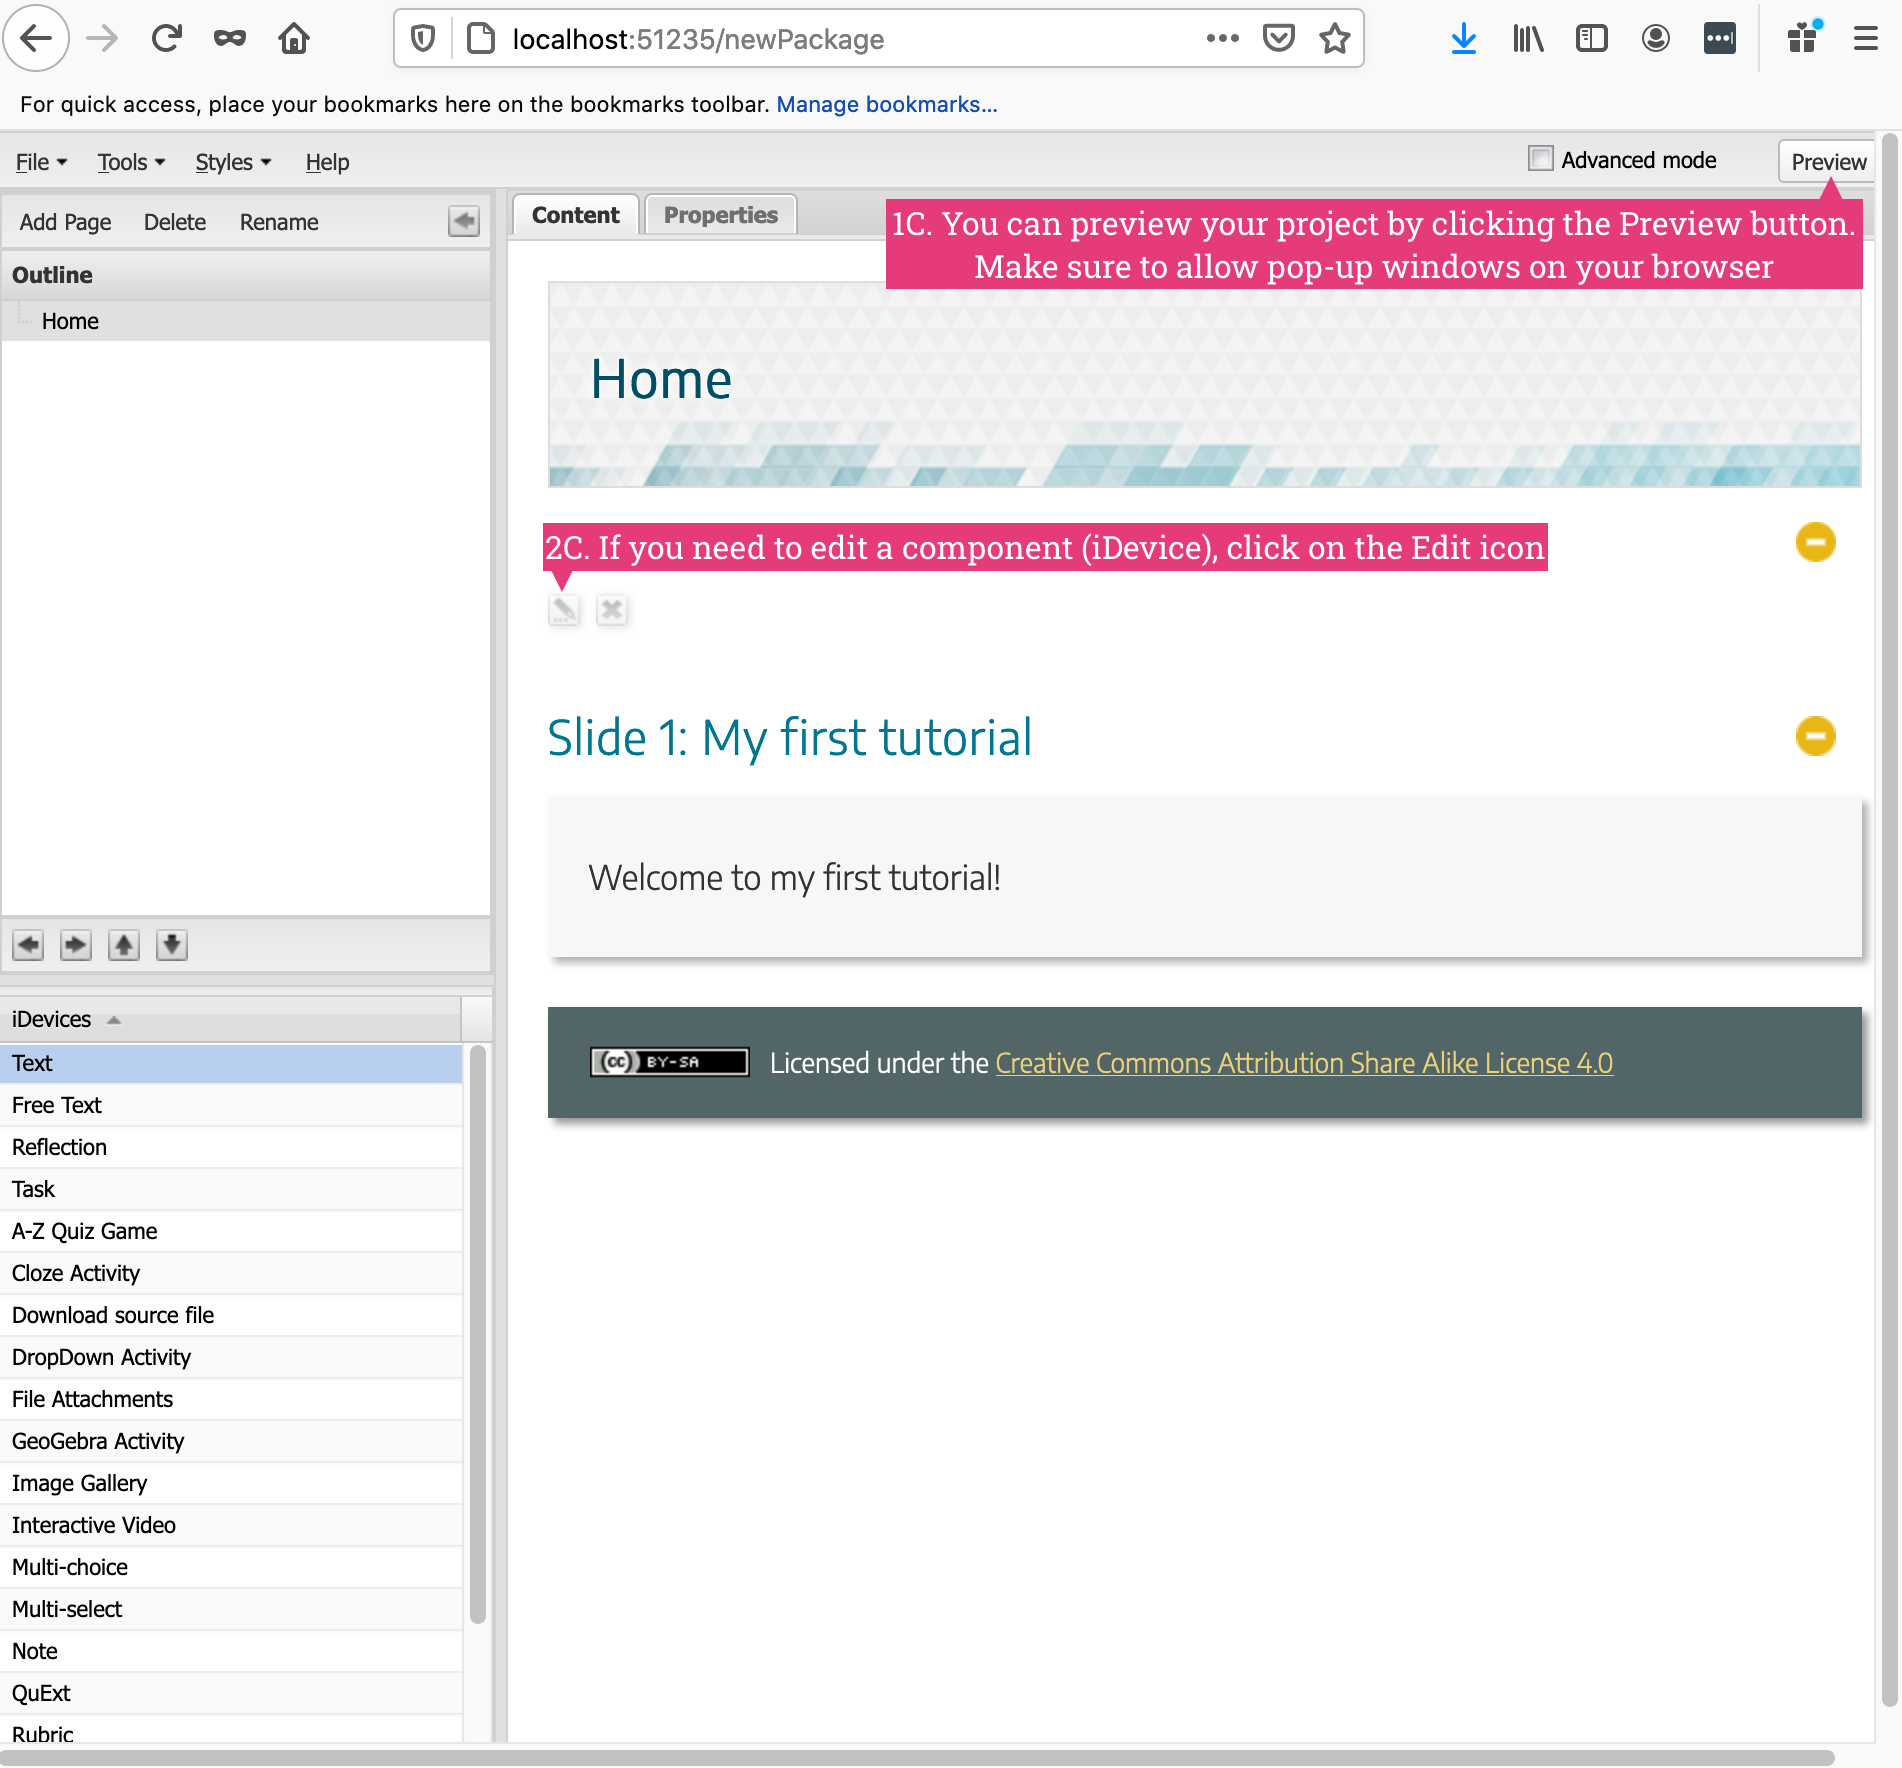Click the delete X icon beside Edit
This screenshot has width=1902, height=1768.
point(612,609)
